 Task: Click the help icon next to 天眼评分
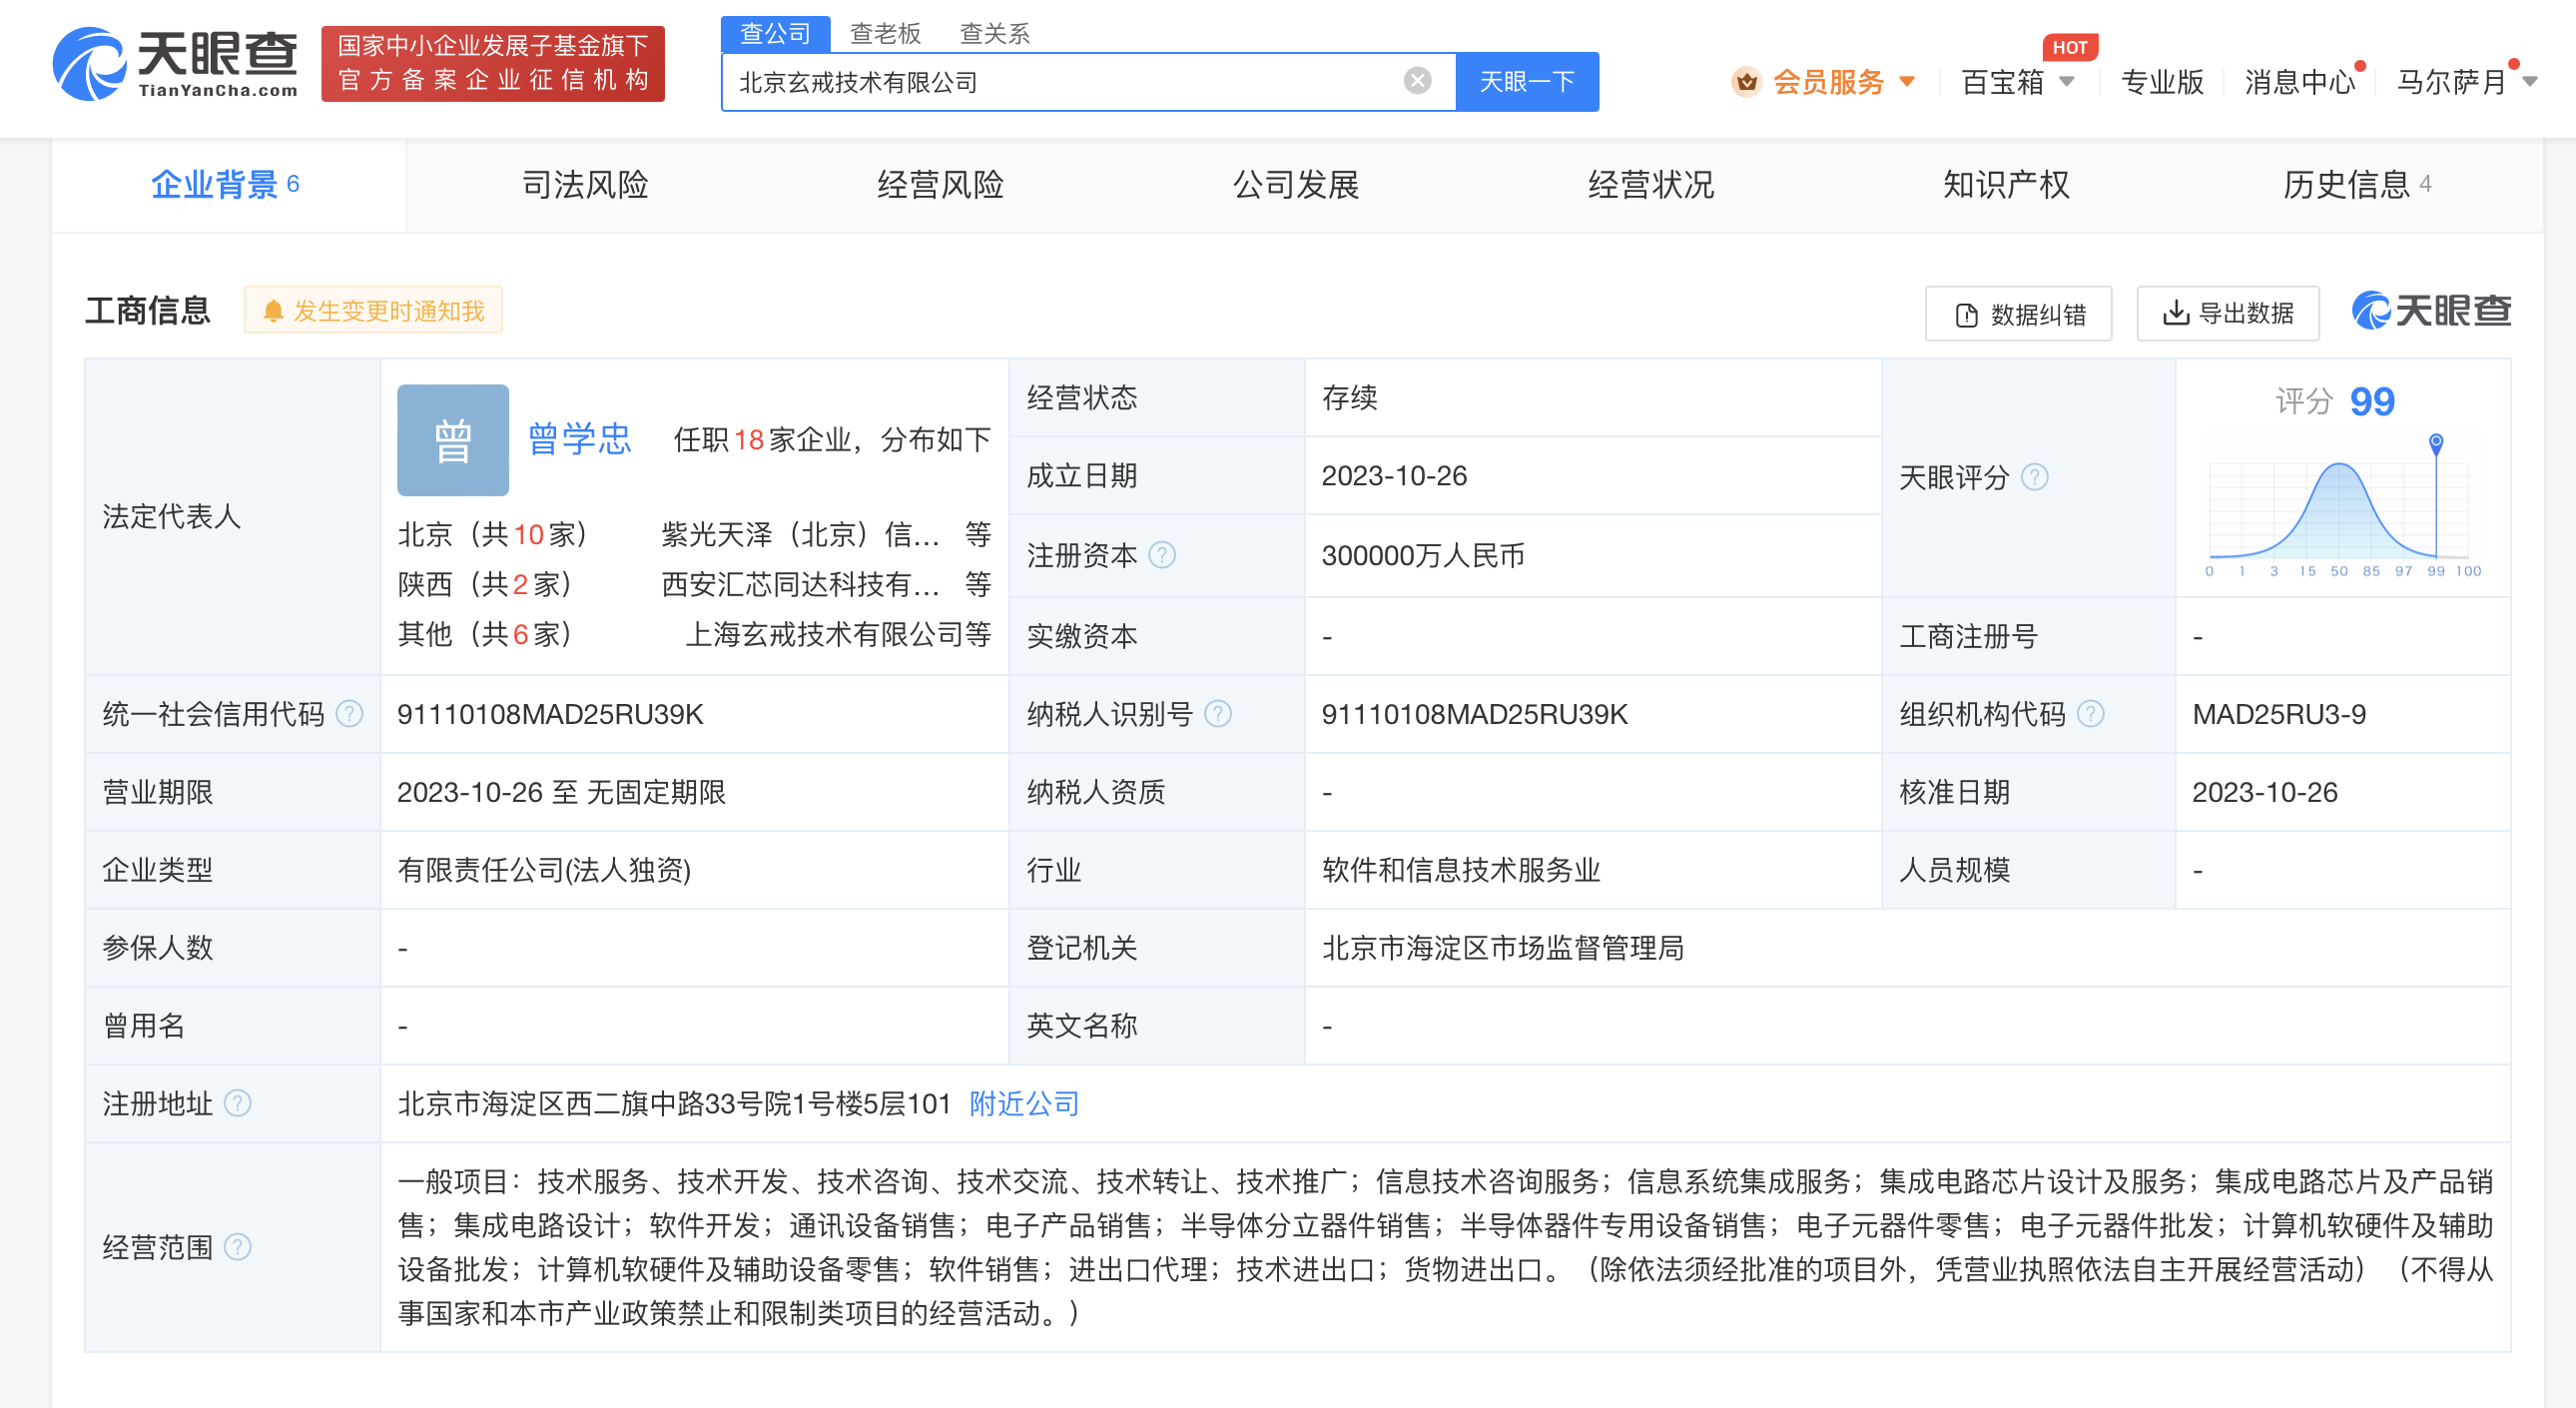click(x=2034, y=477)
